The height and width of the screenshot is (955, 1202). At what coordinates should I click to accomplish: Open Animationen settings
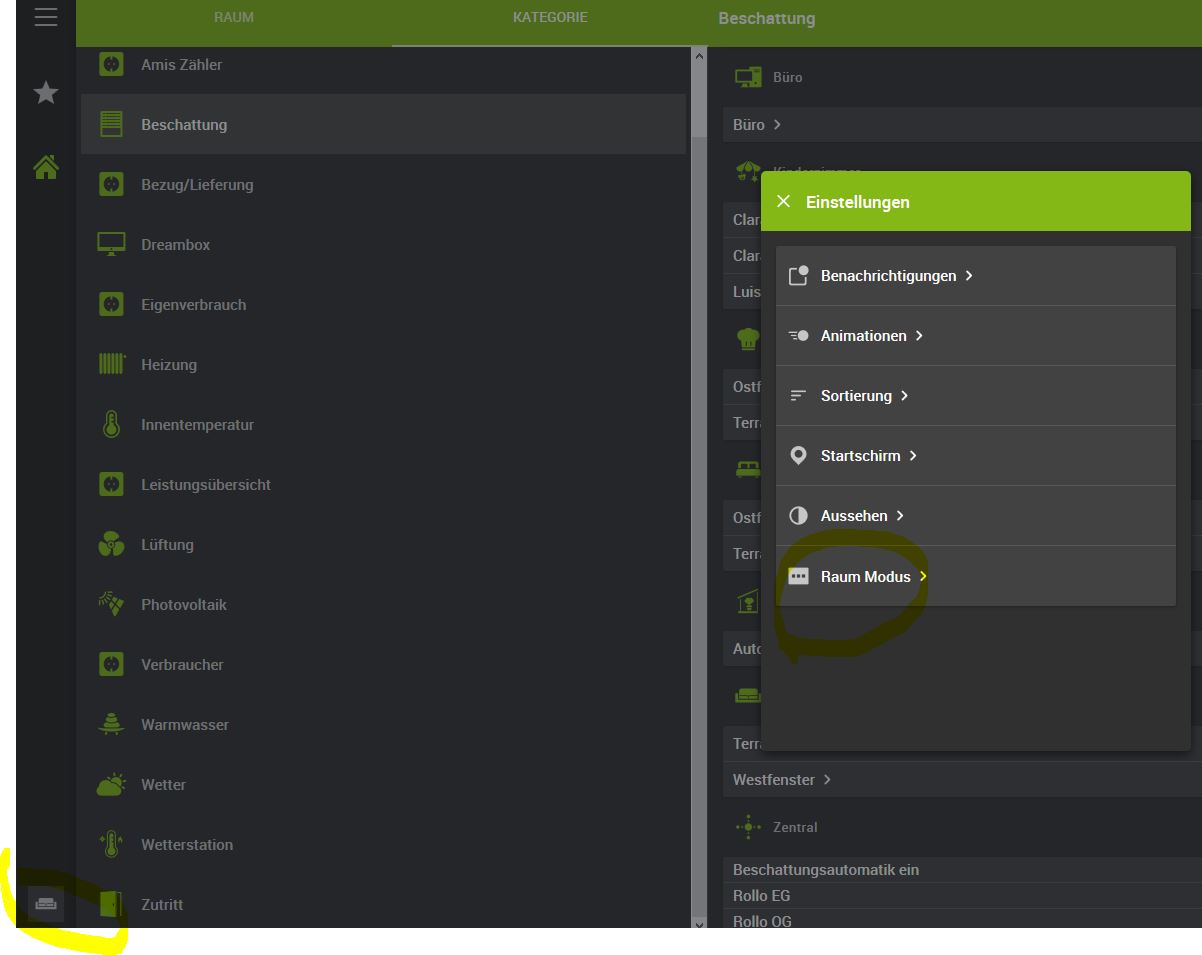pyautogui.click(x=976, y=336)
